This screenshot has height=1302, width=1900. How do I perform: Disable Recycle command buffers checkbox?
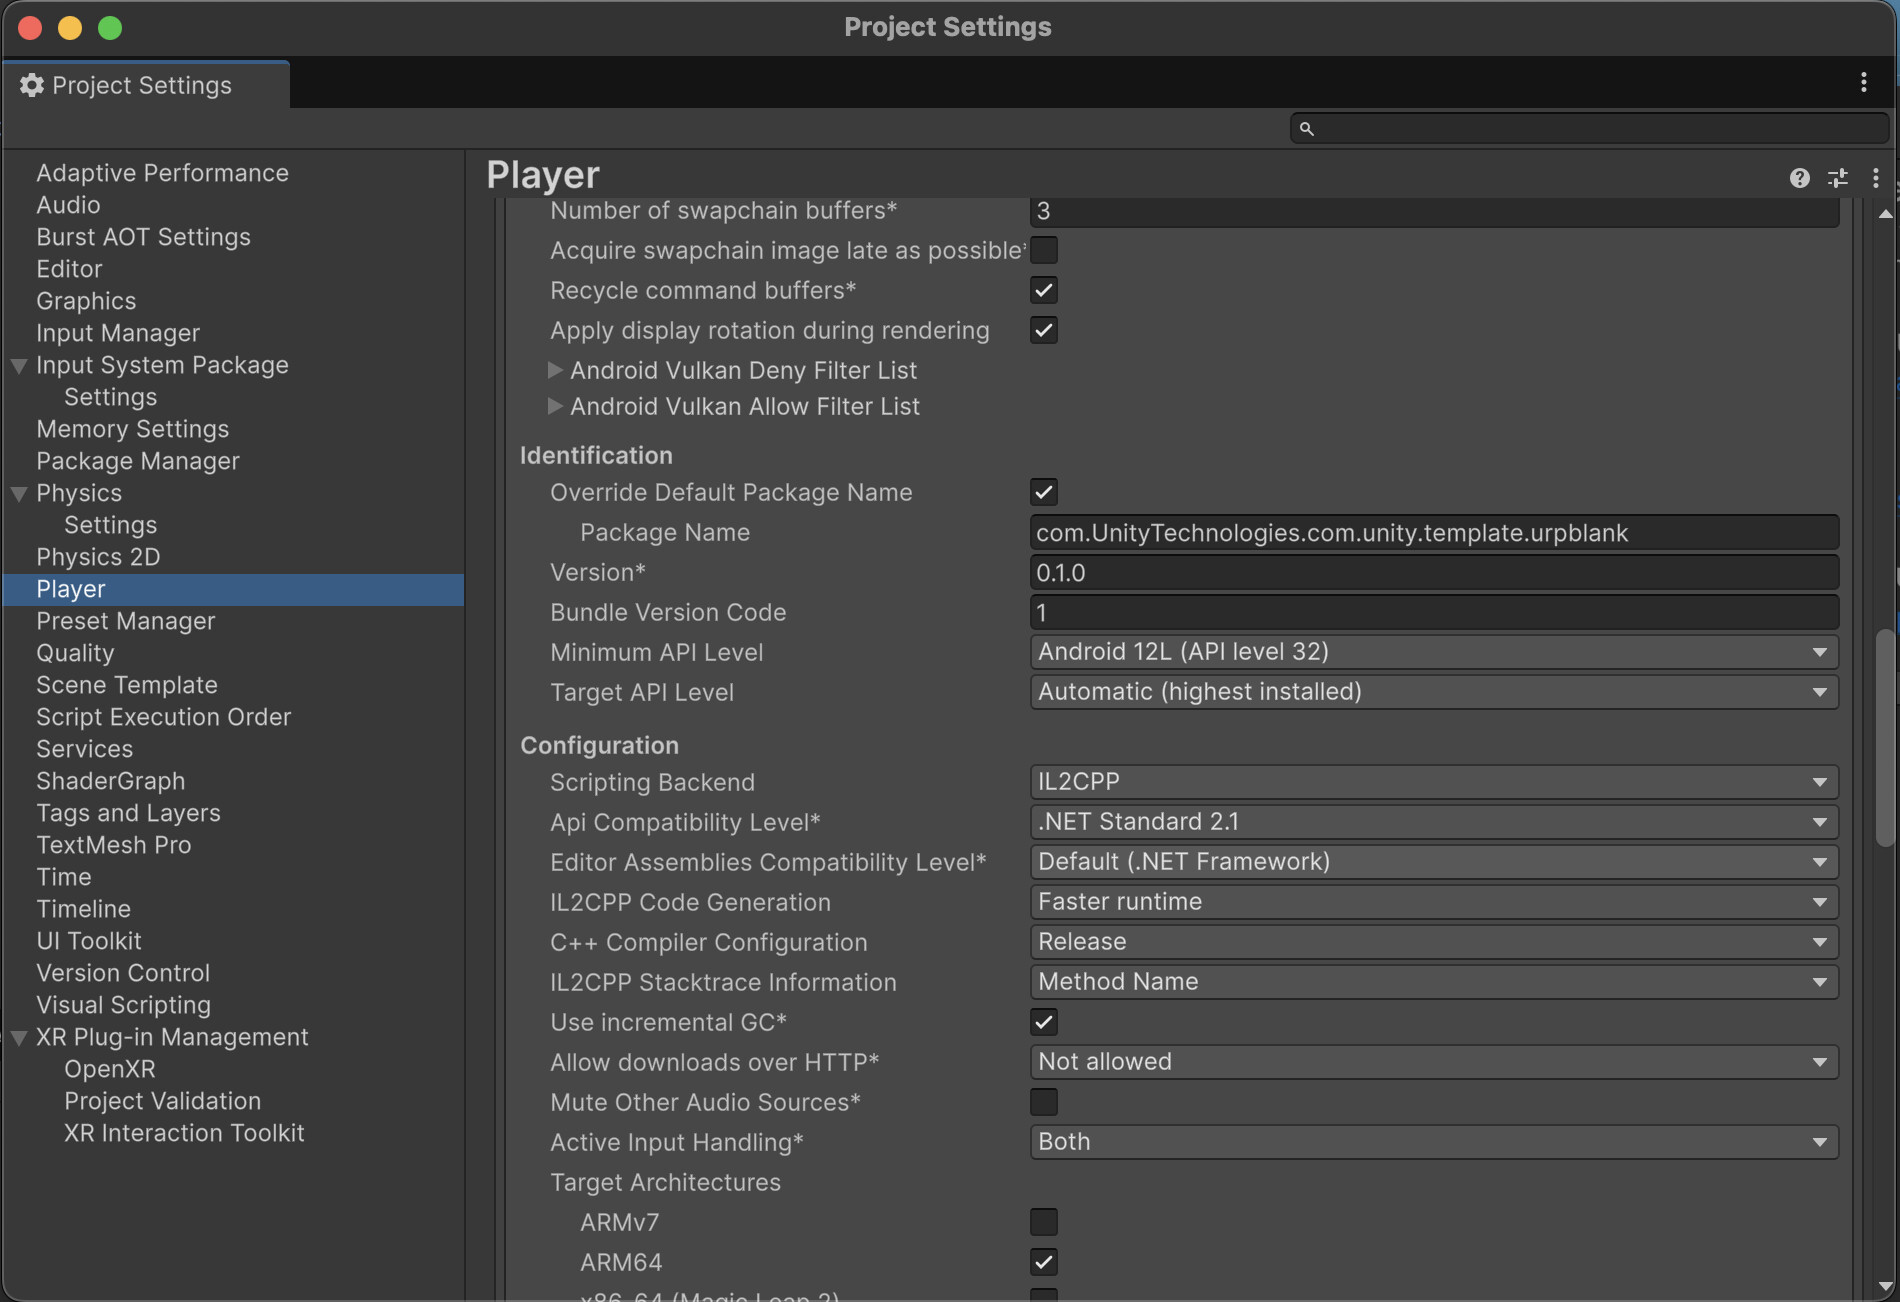coord(1044,291)
